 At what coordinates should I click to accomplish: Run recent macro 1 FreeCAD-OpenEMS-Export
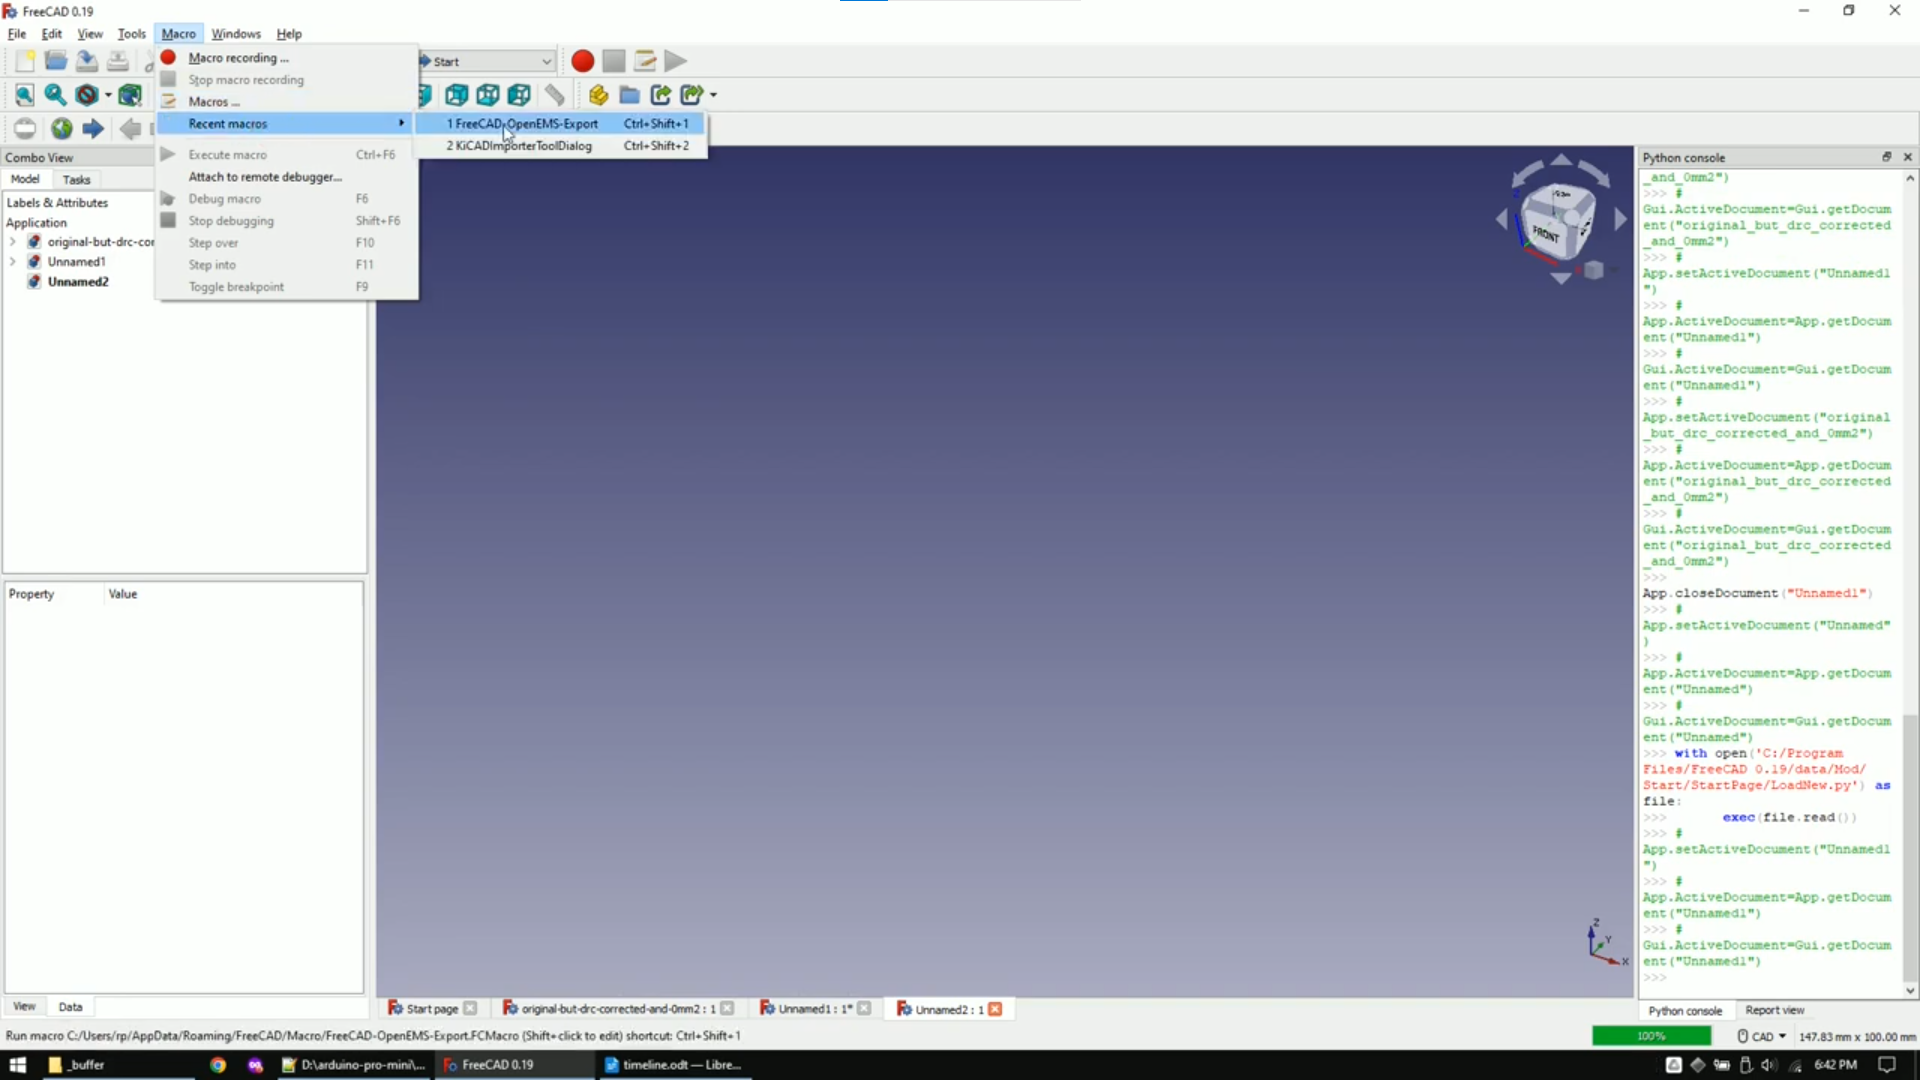[561, 124]
